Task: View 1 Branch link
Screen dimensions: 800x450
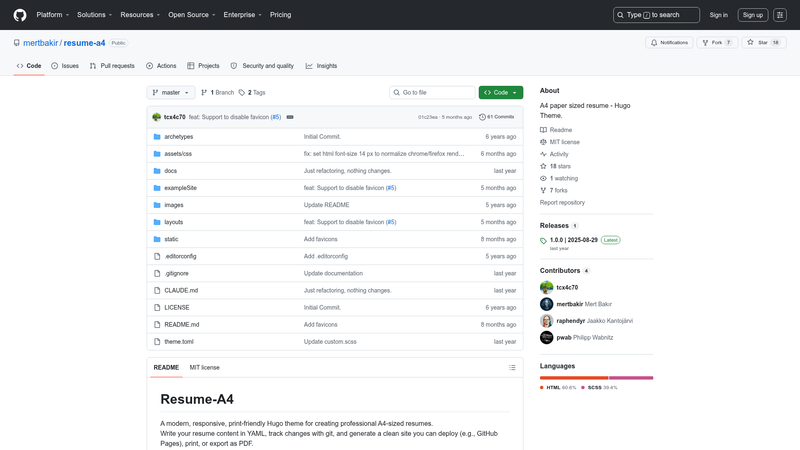Action: point(218,92)
